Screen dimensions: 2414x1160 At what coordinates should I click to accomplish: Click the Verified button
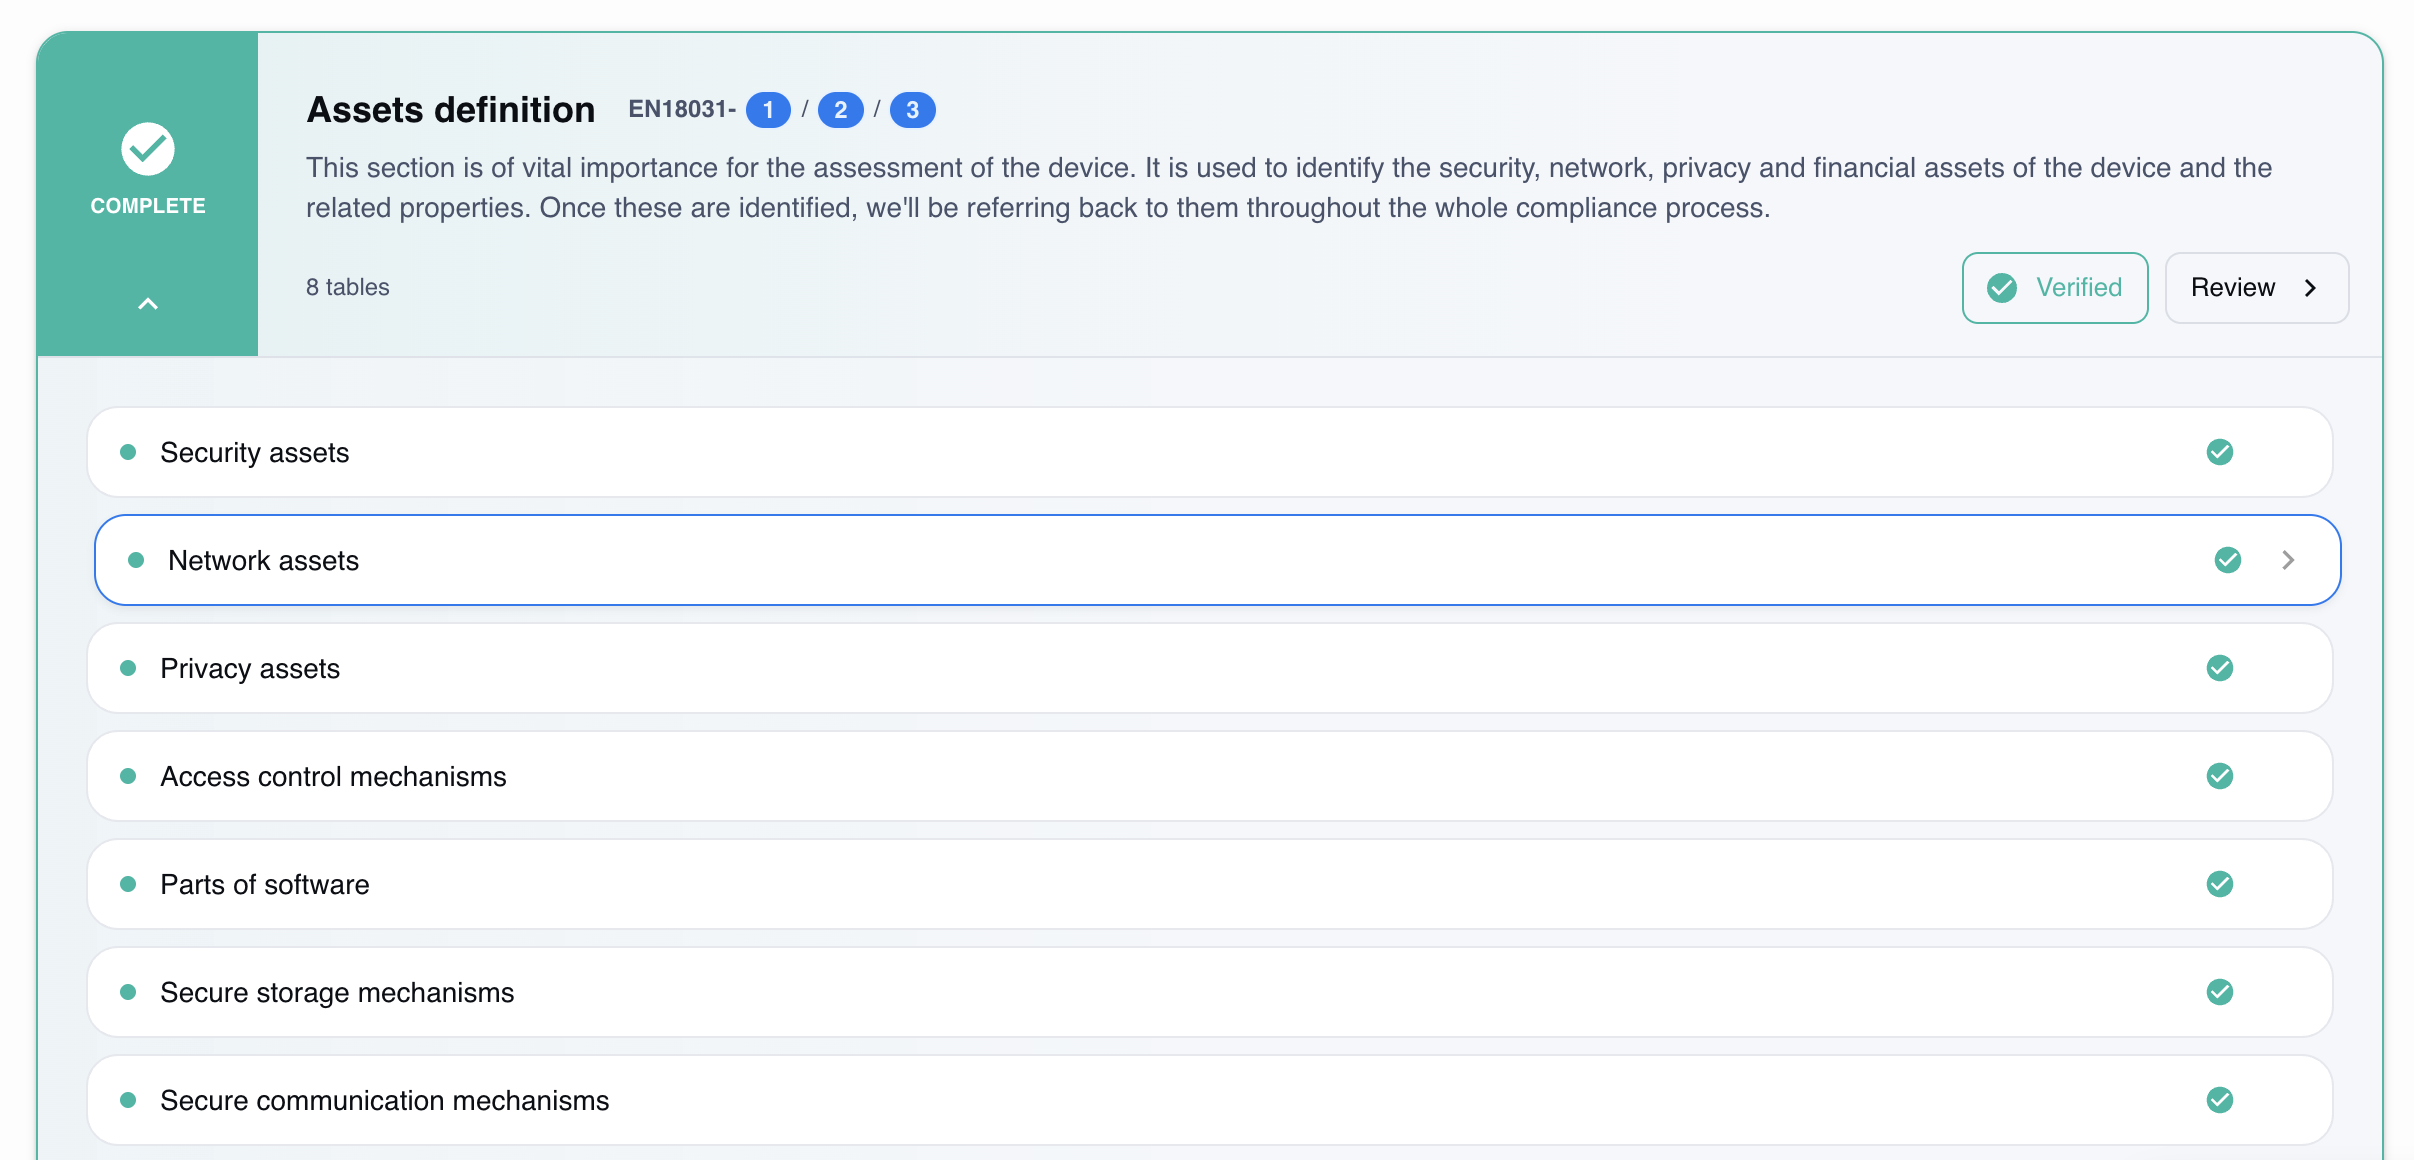(x=2055, y=288)
